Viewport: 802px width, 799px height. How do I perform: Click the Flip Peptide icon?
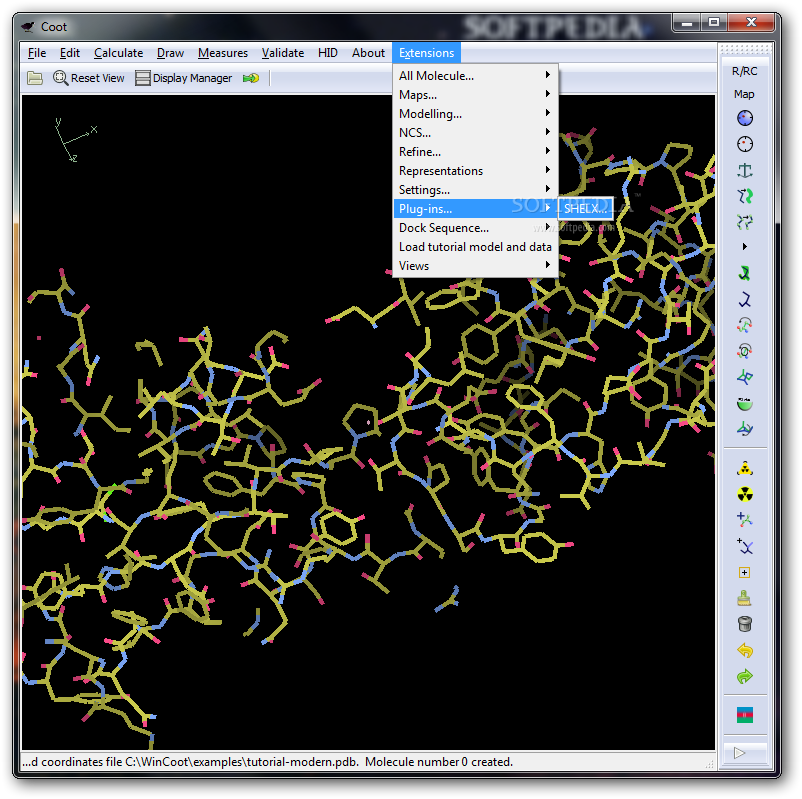(745, 378)
